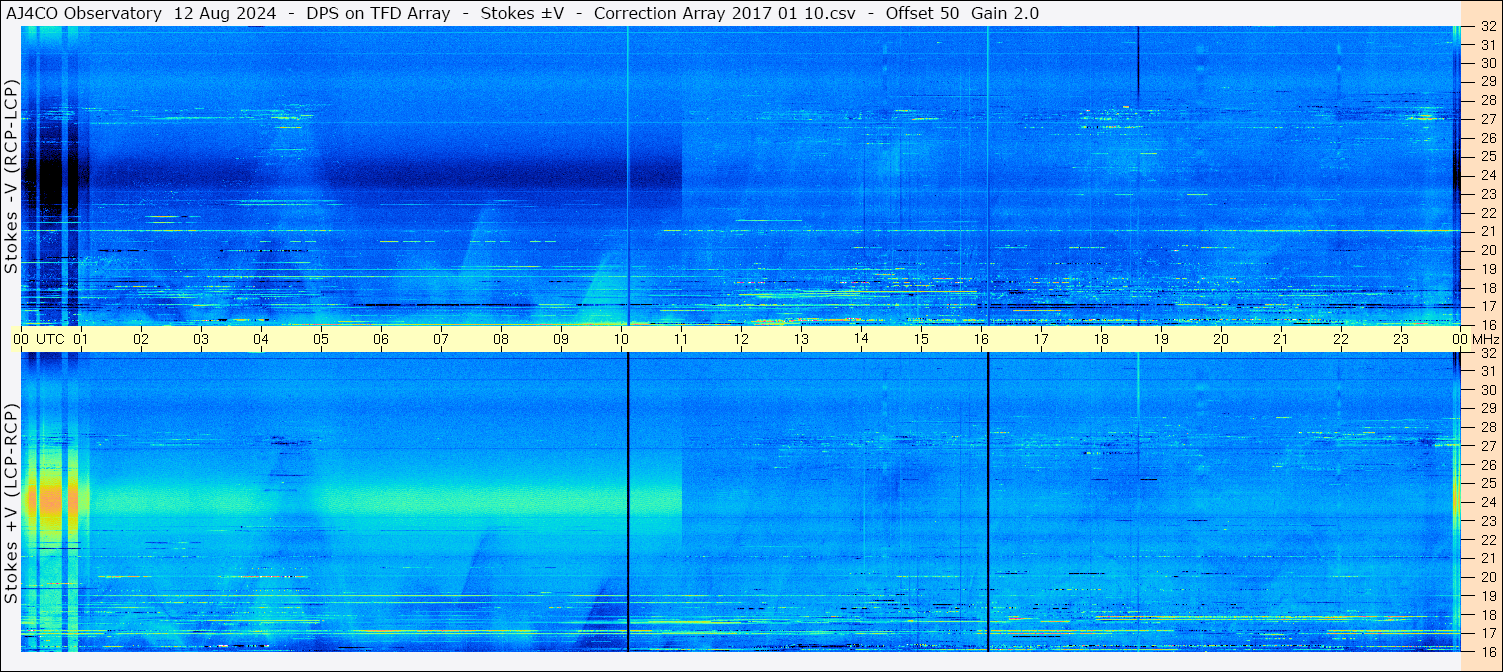The height and width of the screenshot is (672, 1503).
Task: Click 21 MHz label on Stokes +V panel
Action: [1487, 559]
